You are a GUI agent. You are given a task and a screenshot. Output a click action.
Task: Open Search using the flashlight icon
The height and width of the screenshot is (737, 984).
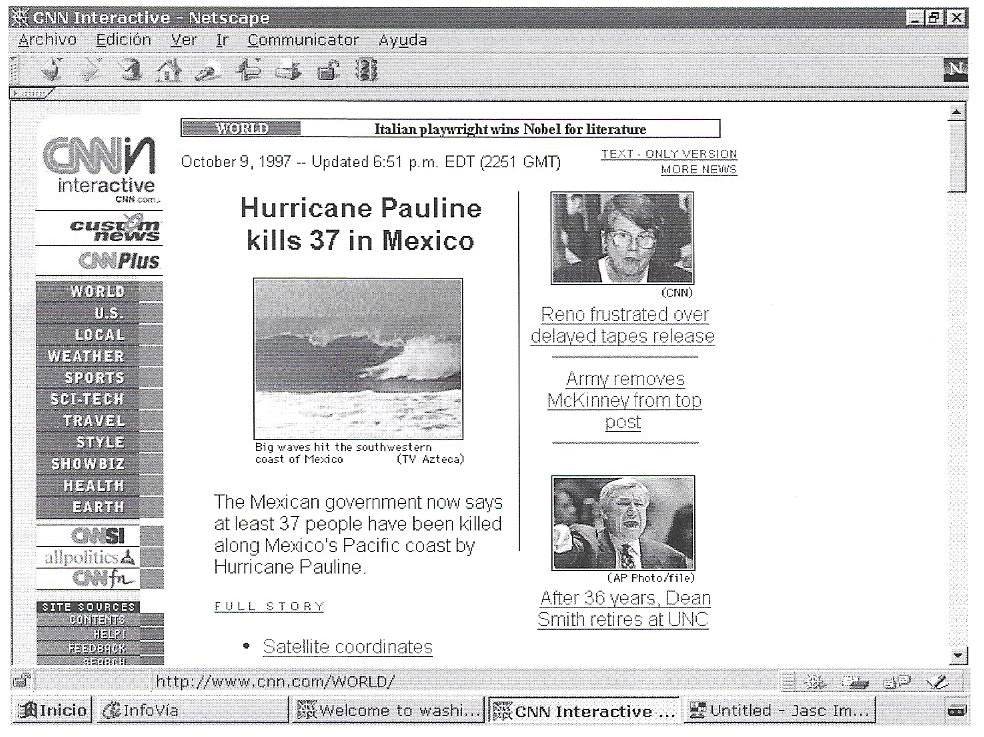pos(208,70)
